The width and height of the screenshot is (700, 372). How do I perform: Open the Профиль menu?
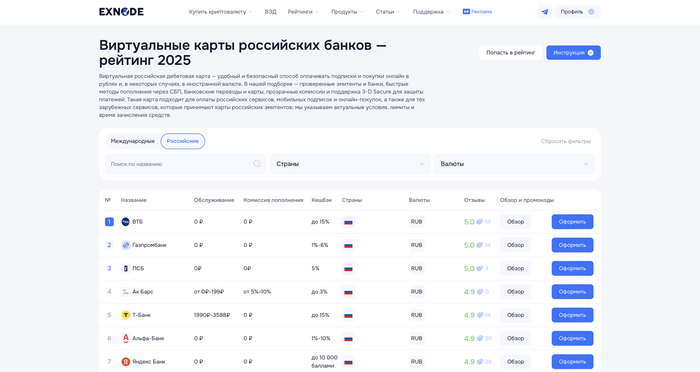coord(577,12)
